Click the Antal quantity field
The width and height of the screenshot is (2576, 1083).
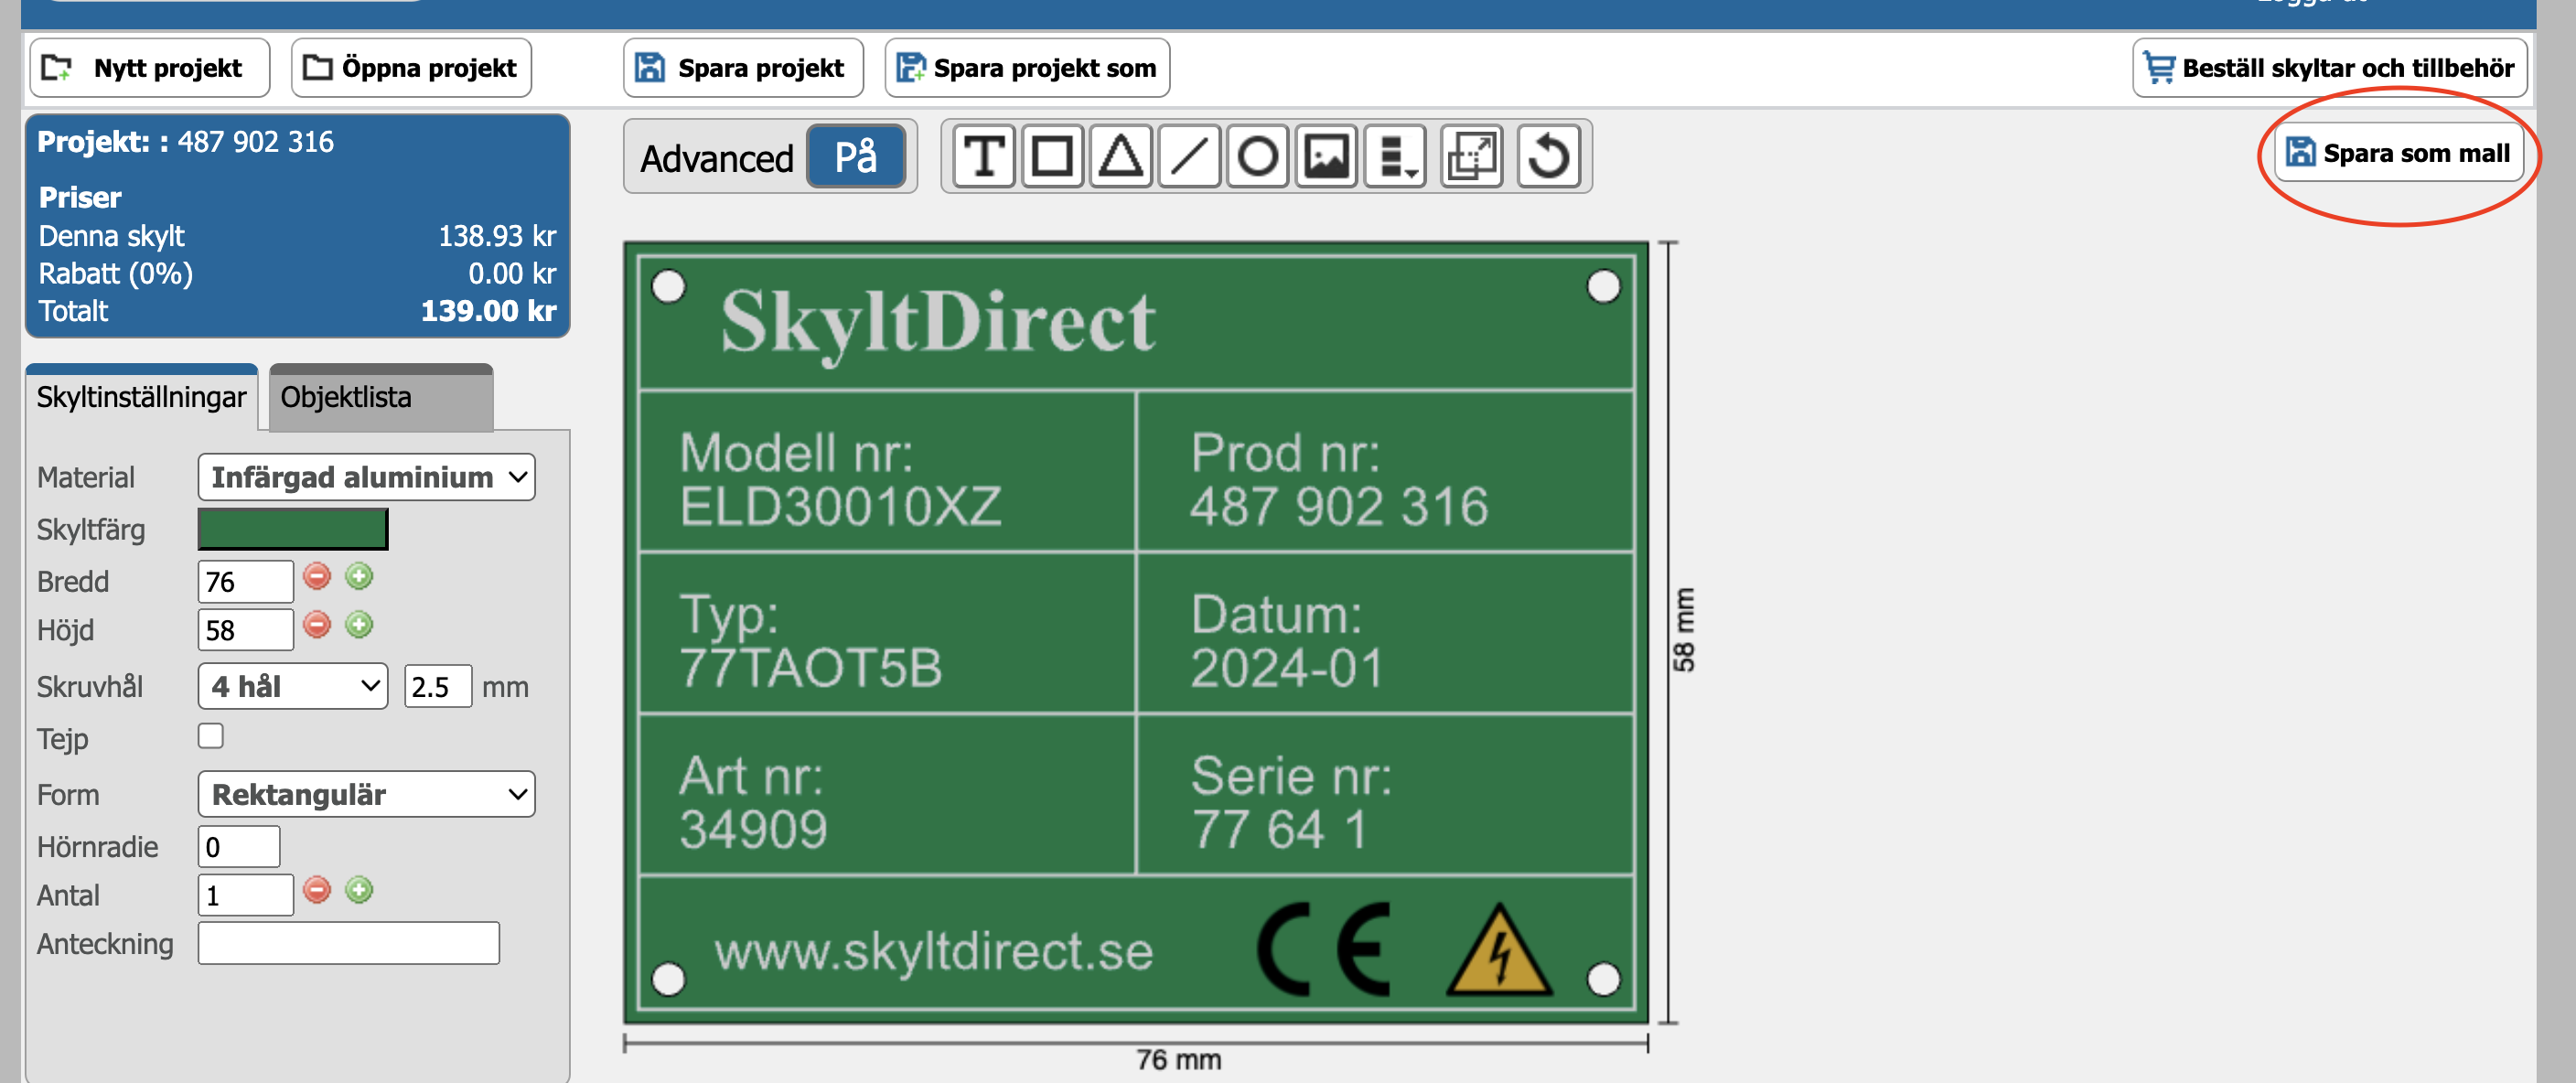246,895
